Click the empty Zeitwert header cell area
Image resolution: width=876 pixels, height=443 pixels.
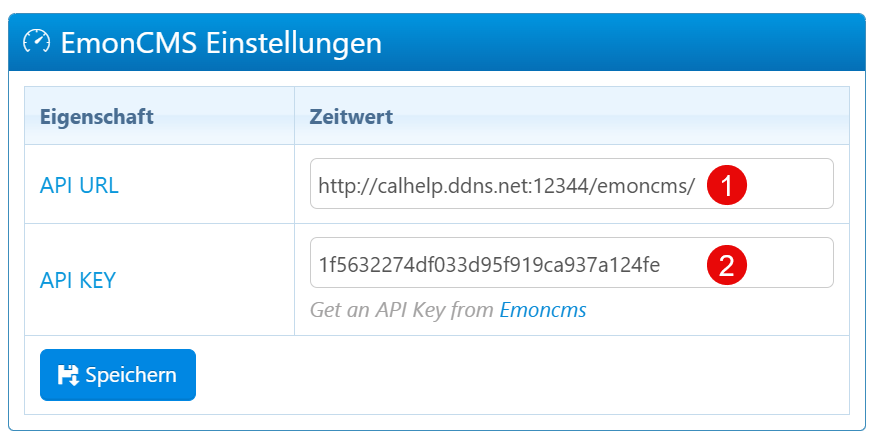(620, 117)
